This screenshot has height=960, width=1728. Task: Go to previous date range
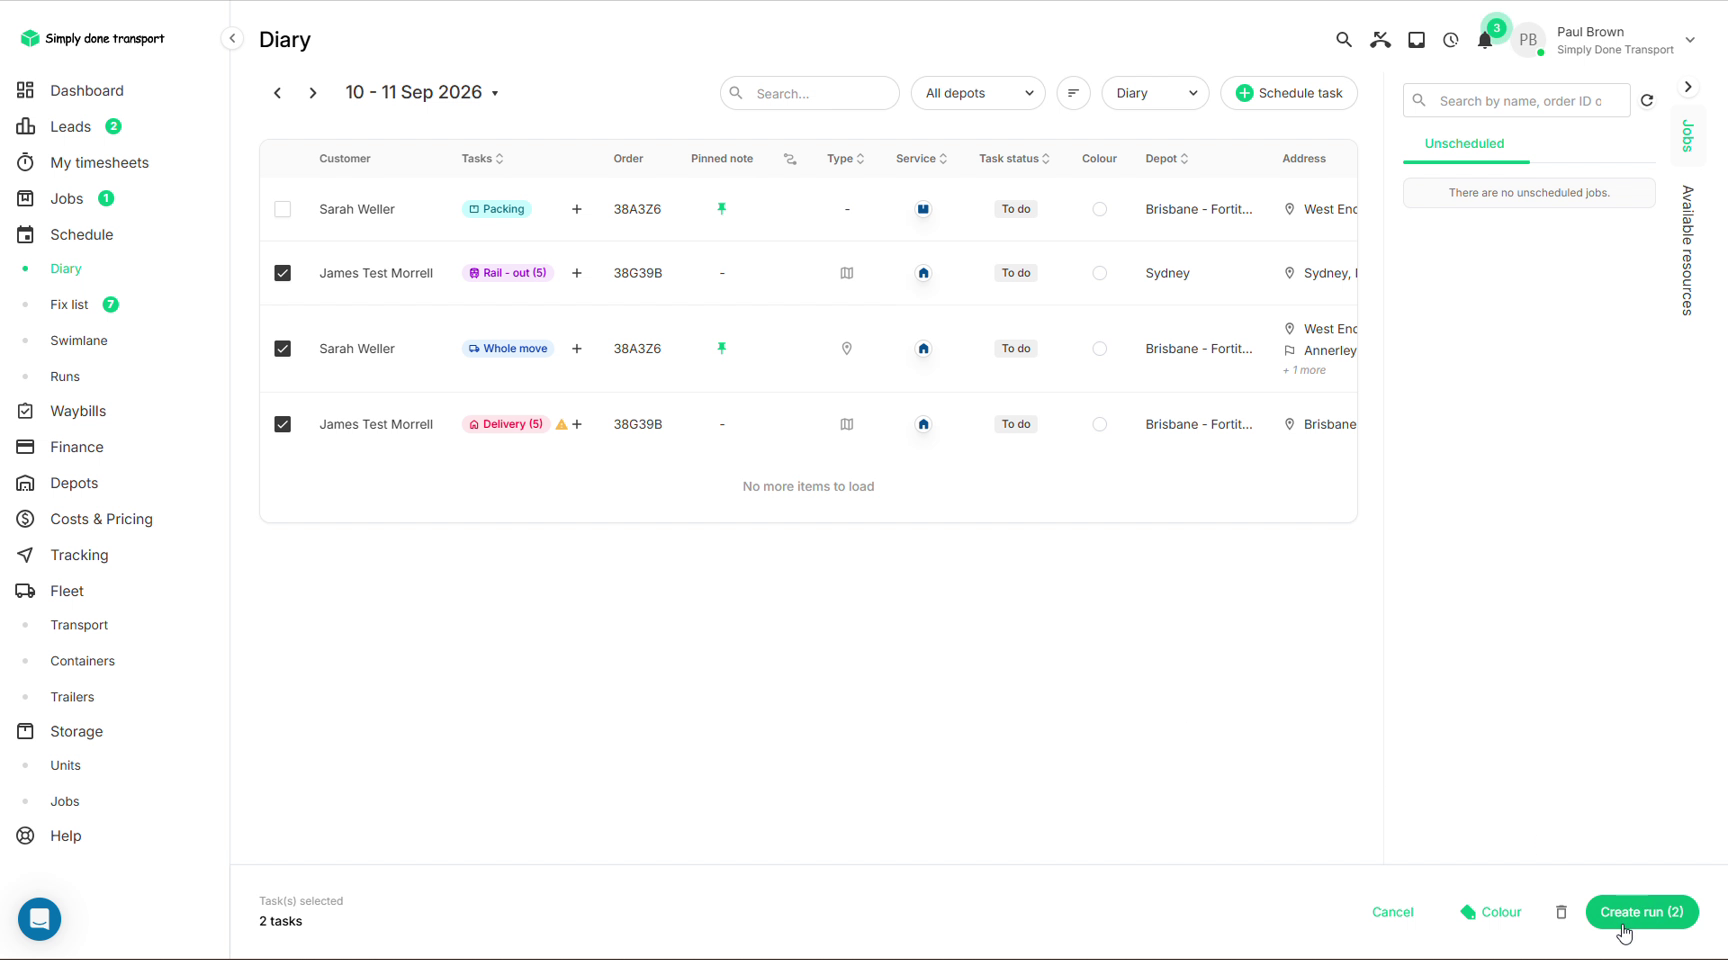point(277,93)
